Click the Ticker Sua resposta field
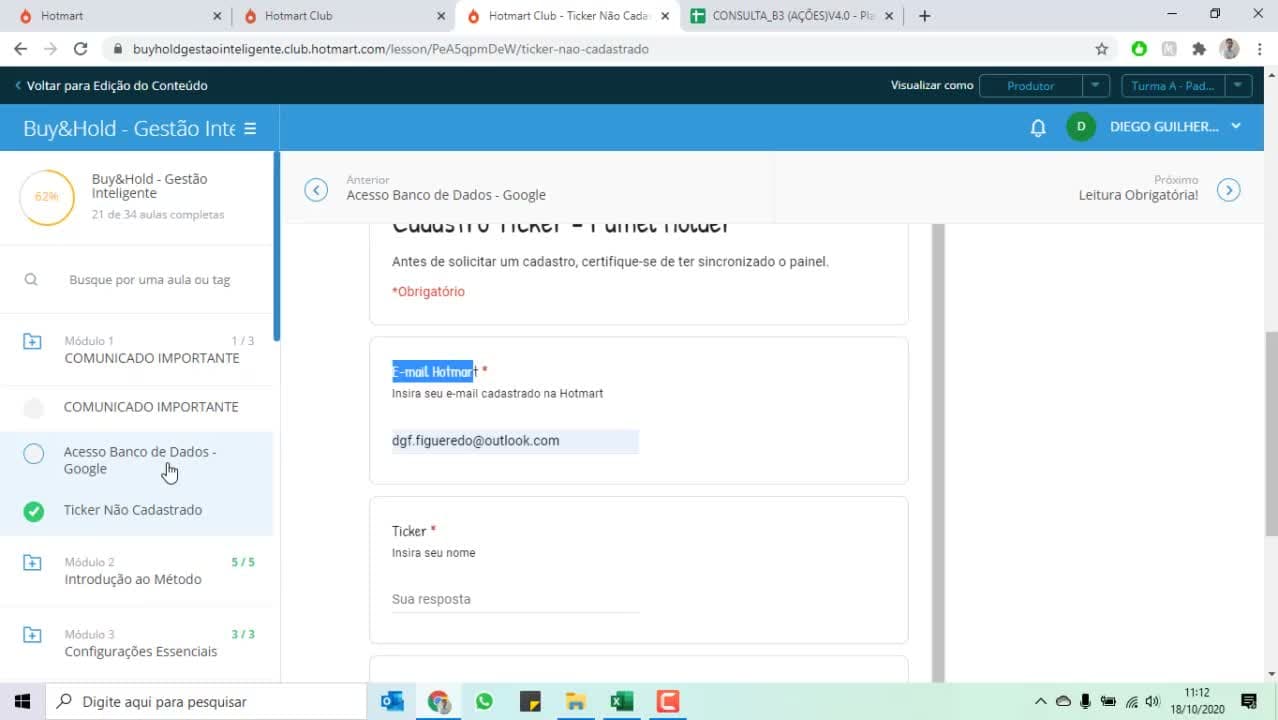This screenshot has height=720, width=1278. coord(515,599)
